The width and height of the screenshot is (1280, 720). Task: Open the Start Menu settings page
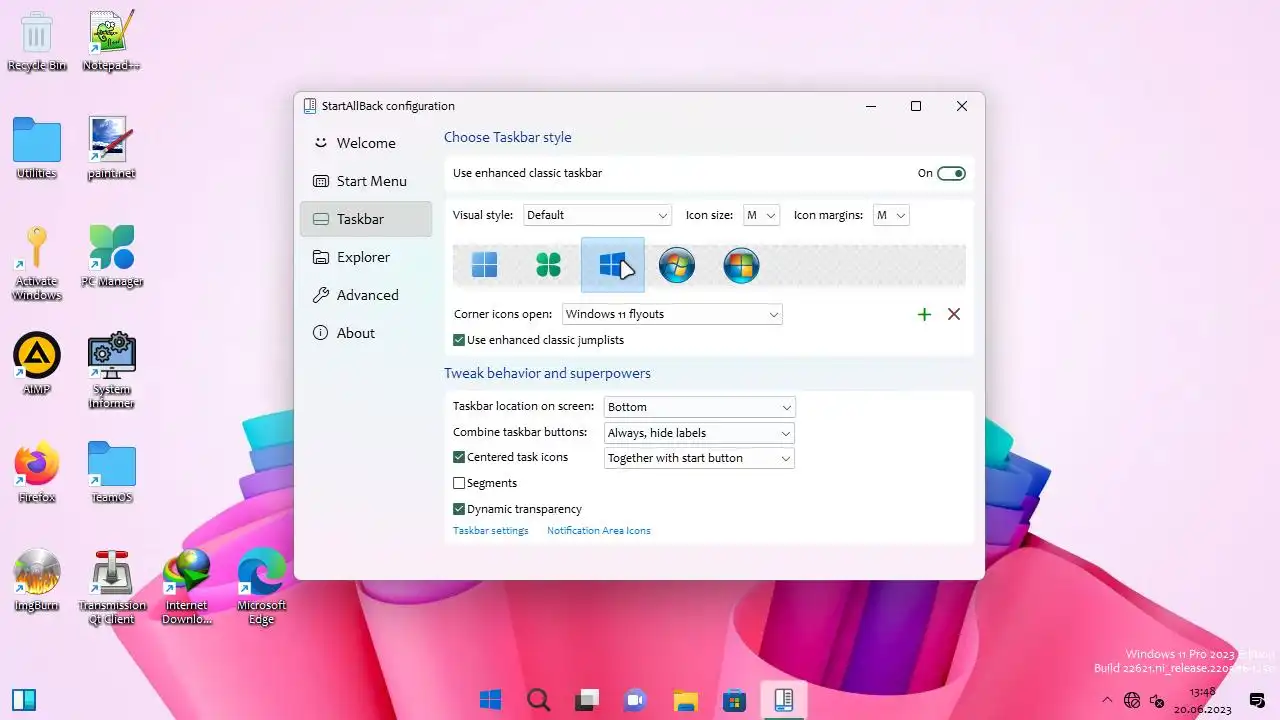pyautogui.click(x=366, y=181)
